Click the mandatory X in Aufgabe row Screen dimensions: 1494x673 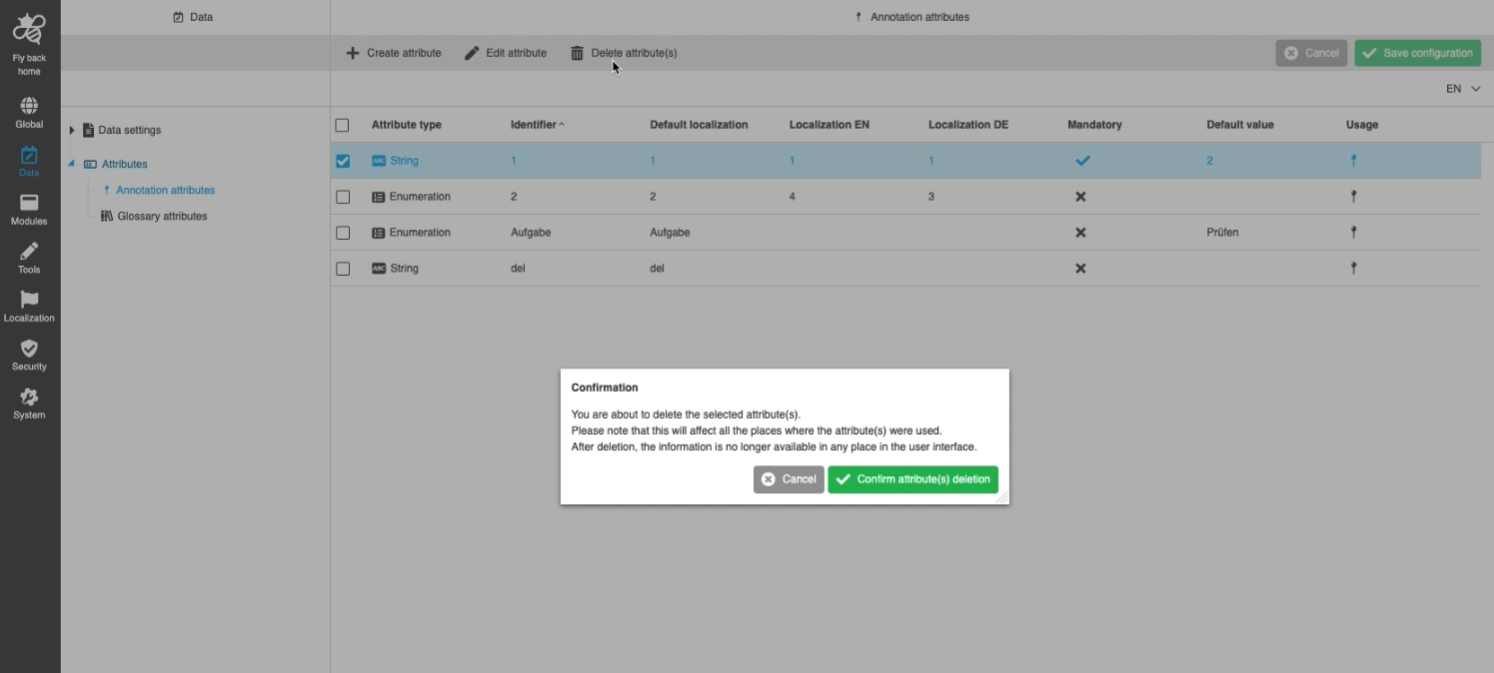point(1080,233)
